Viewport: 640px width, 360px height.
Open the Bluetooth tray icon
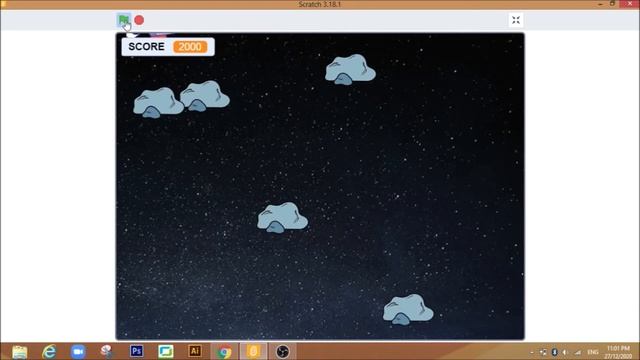click(x=554, y=352)
